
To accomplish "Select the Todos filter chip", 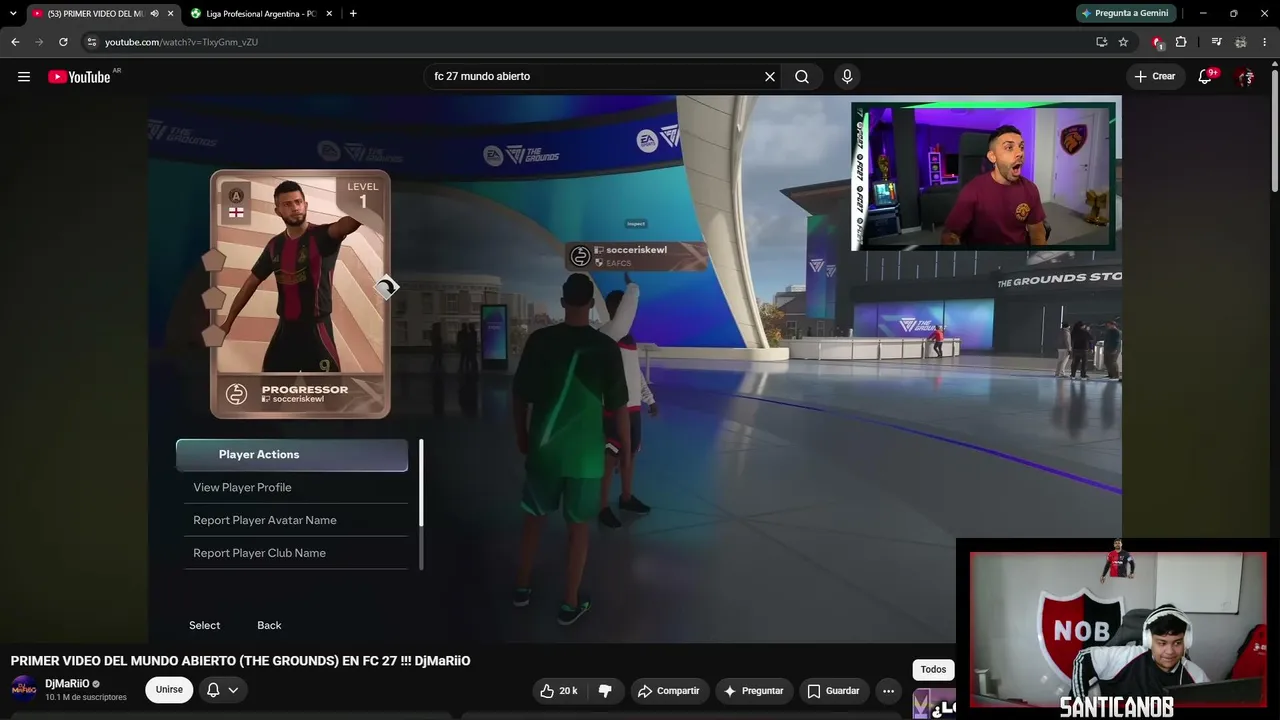I will point(933,670).
